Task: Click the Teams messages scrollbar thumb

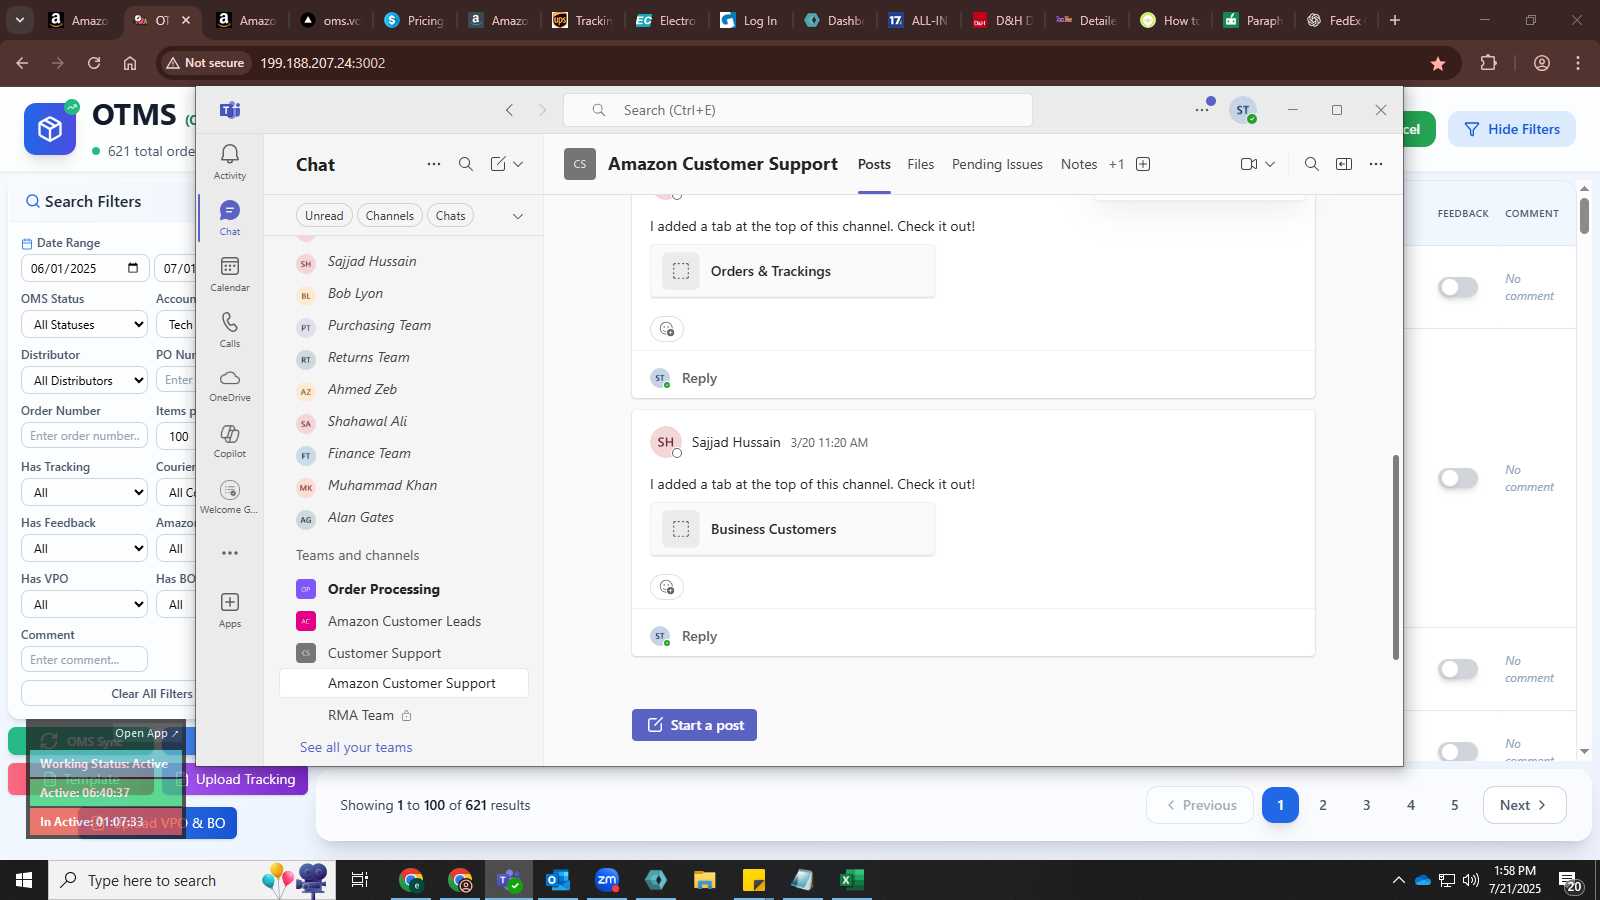Action: click(x=1396, y=557)
